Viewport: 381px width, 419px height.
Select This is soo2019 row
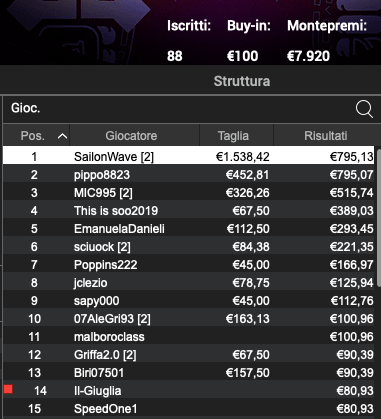[x=189, y=210]
